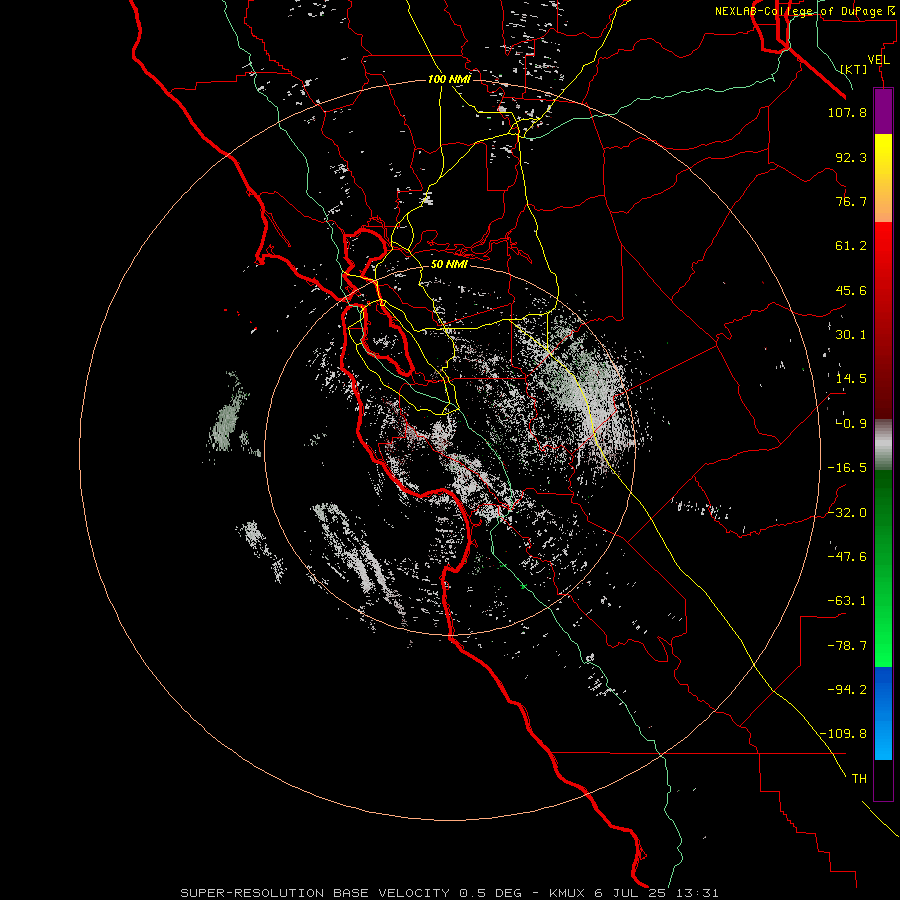Pick the gray near-zero color bar segment
Screen dimensions: 900x900
coord(883,445)
